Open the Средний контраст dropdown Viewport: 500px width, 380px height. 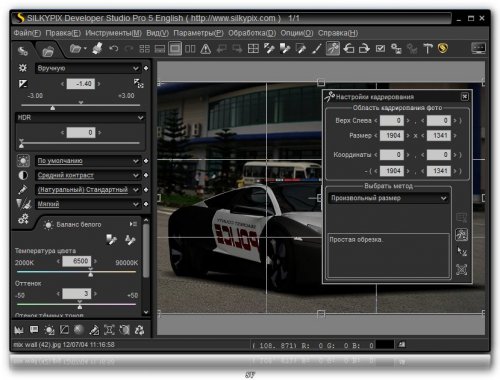87,175
